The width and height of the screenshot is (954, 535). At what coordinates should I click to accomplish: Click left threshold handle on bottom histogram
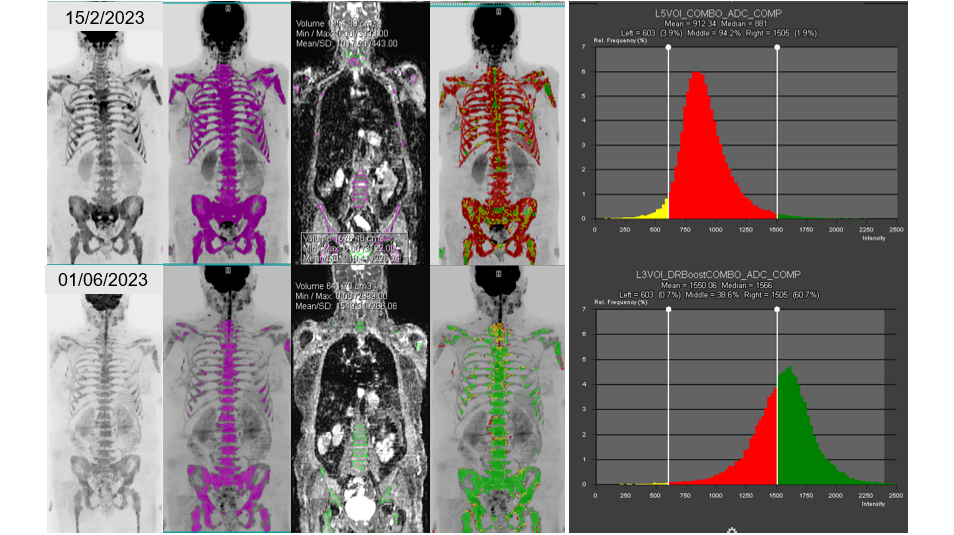click(668, 309)
